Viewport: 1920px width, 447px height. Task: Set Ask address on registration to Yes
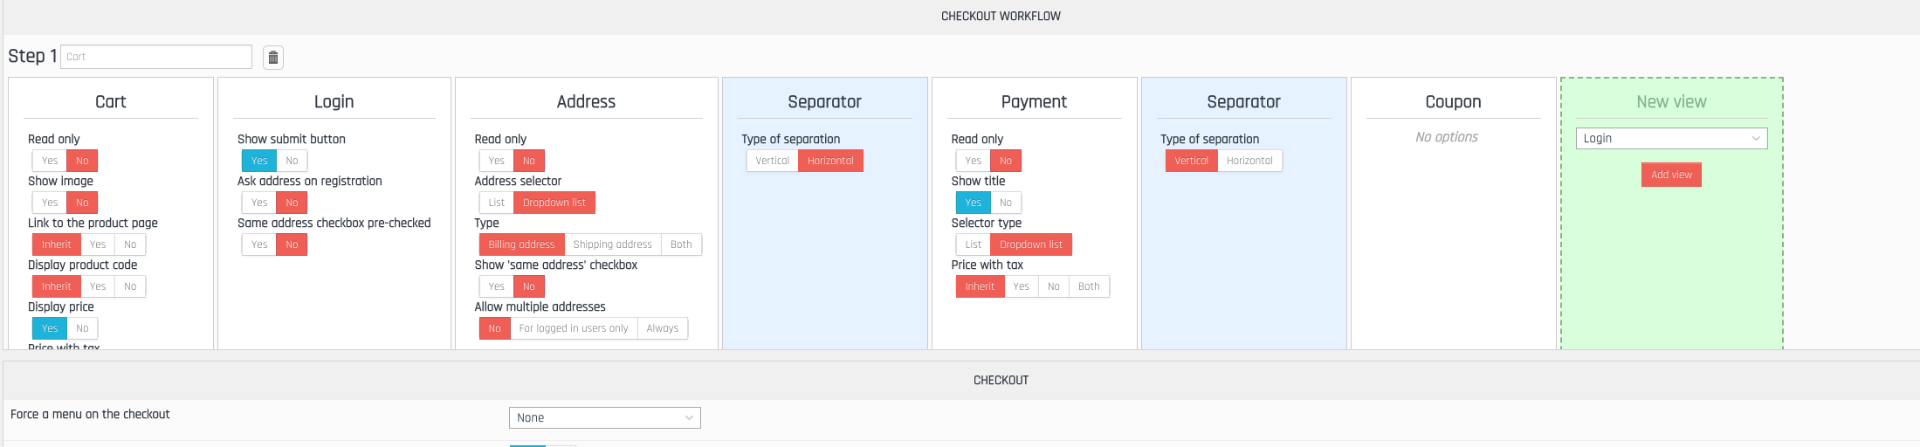259,203
